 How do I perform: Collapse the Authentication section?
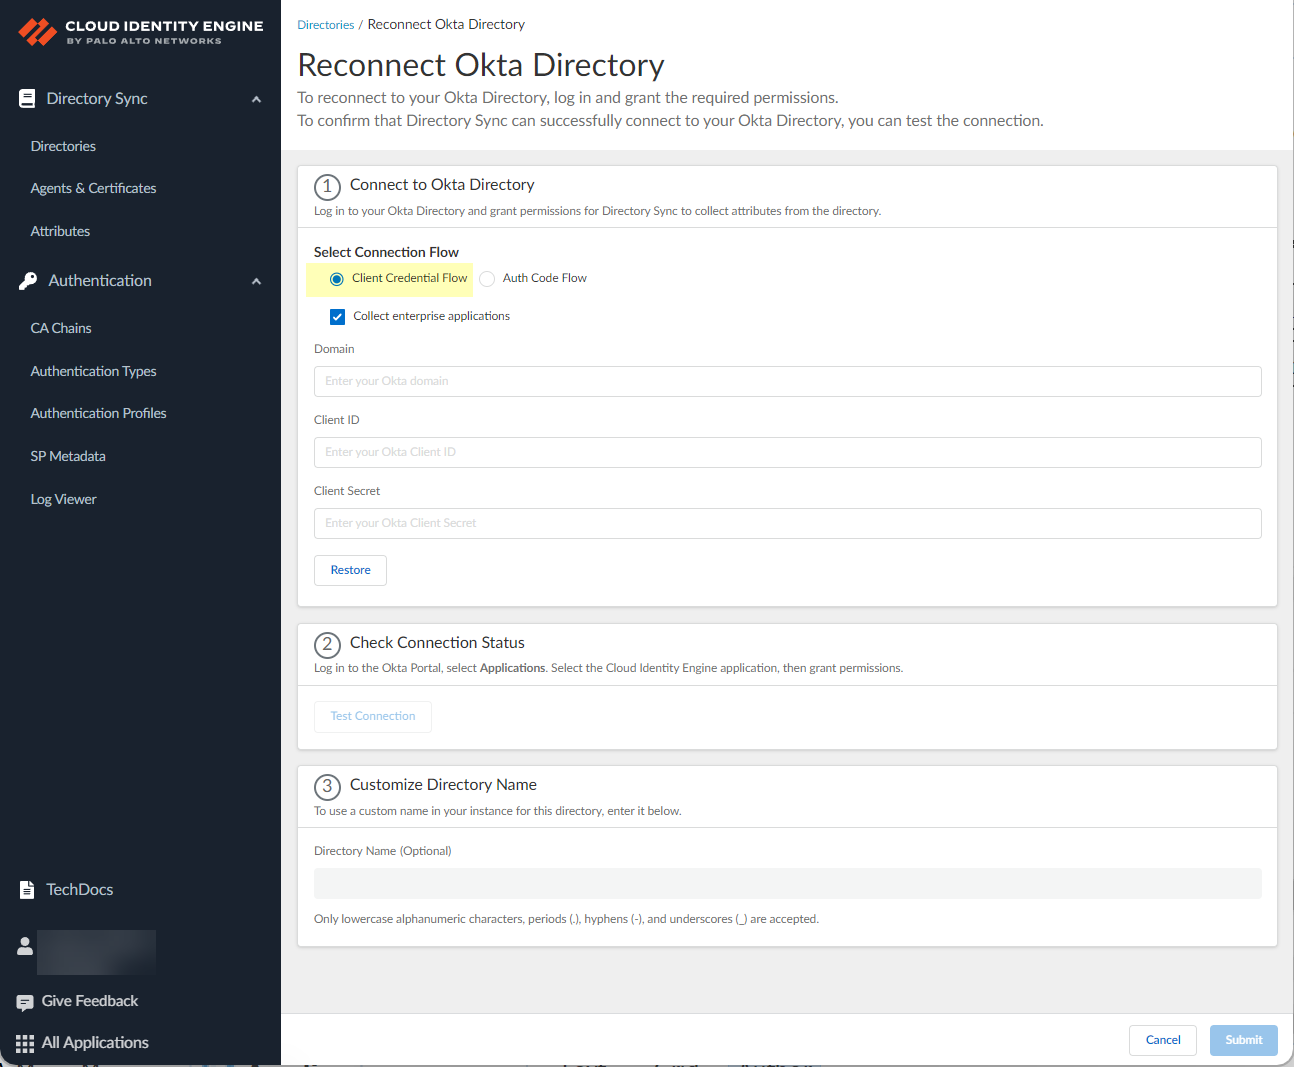(x=256, y=281)
